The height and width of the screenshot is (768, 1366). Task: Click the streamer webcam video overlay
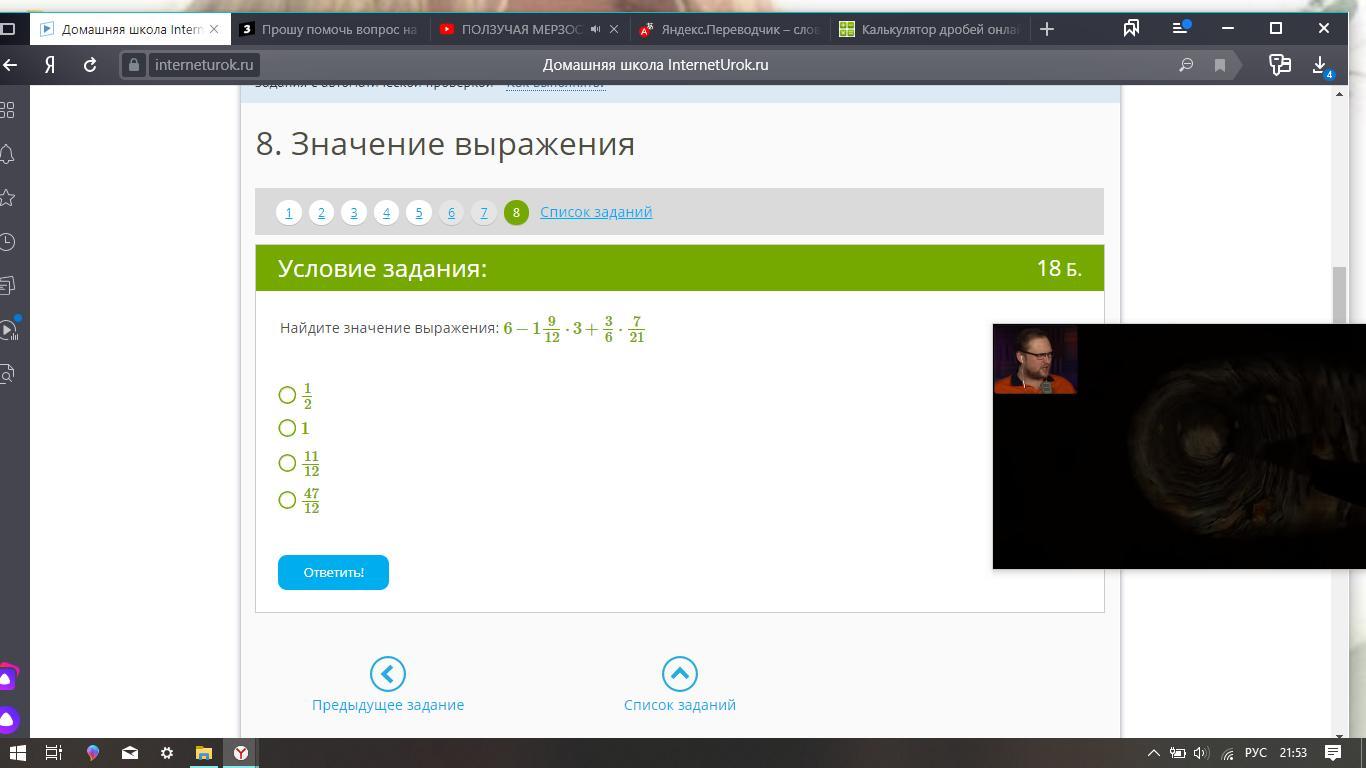(x=1035, y=359)
